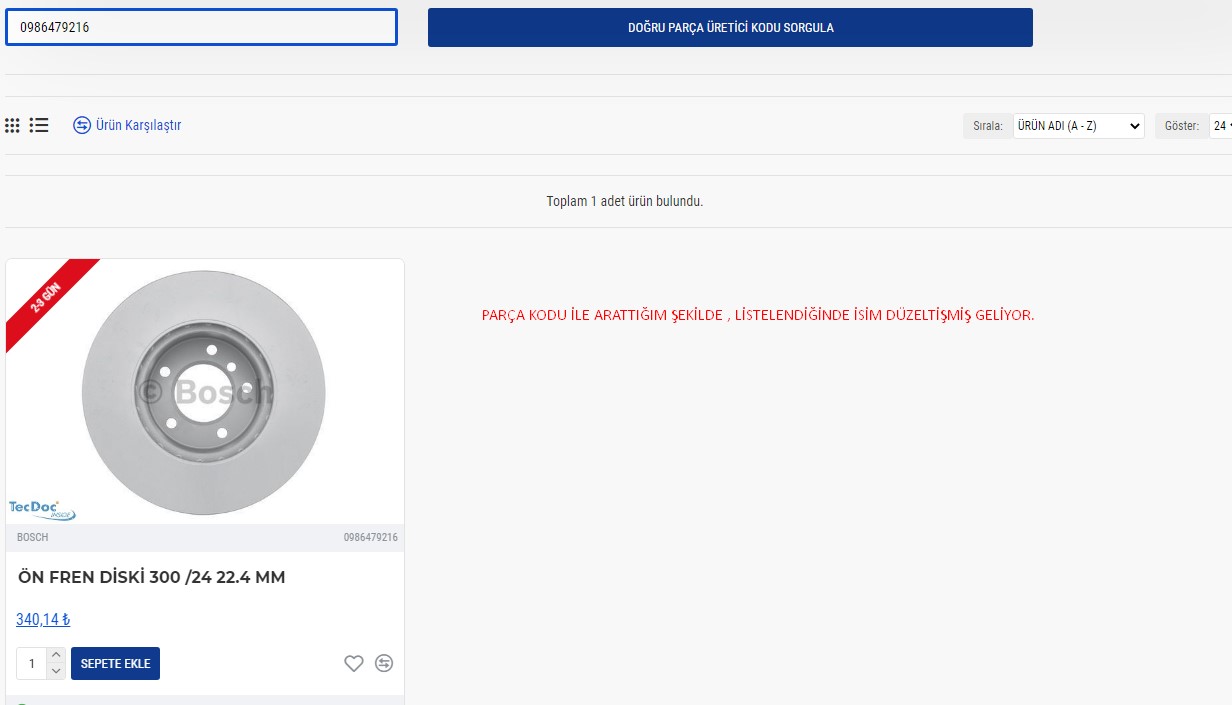This screenshot has height=705, width=1232.
Task: Open the Sırala sort dropdown
Action: pos(1078,126)
